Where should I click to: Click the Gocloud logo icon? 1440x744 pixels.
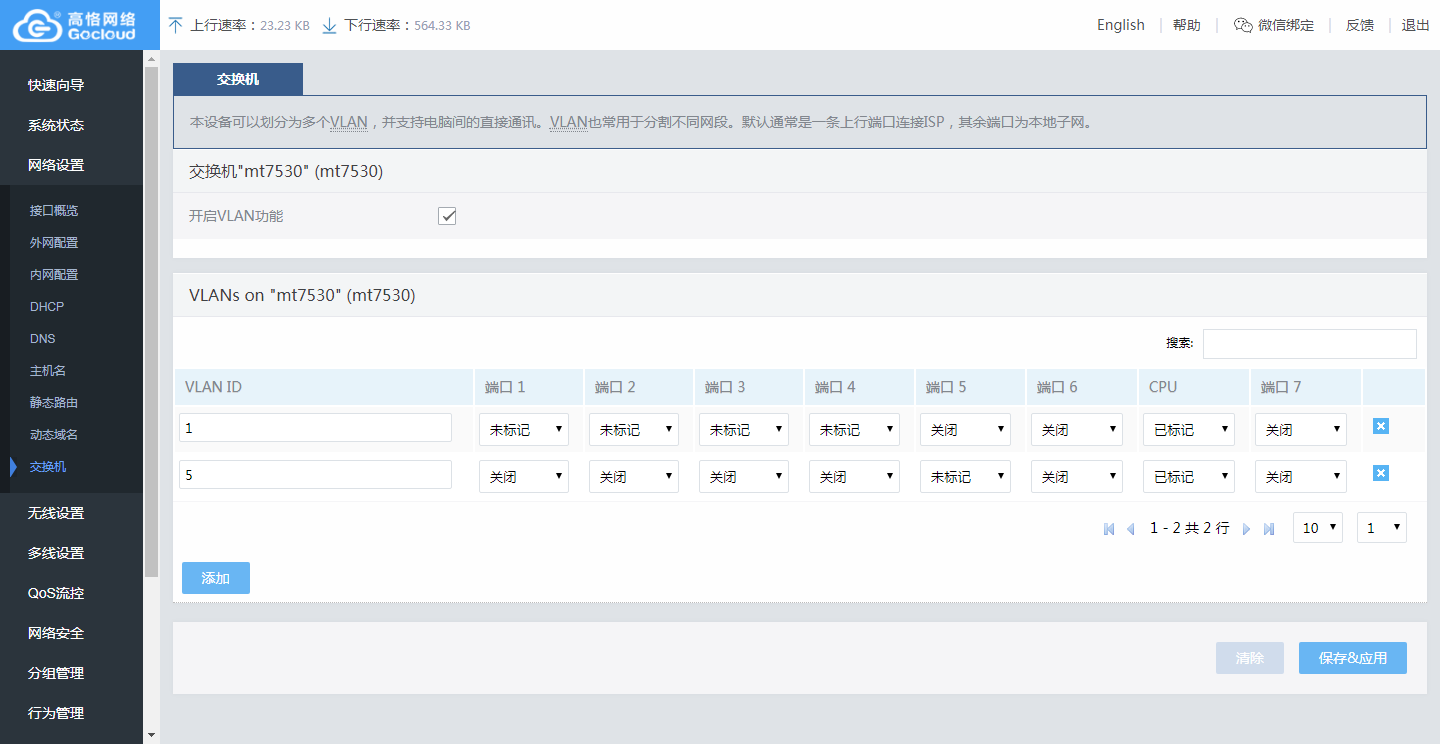point(38,25)
